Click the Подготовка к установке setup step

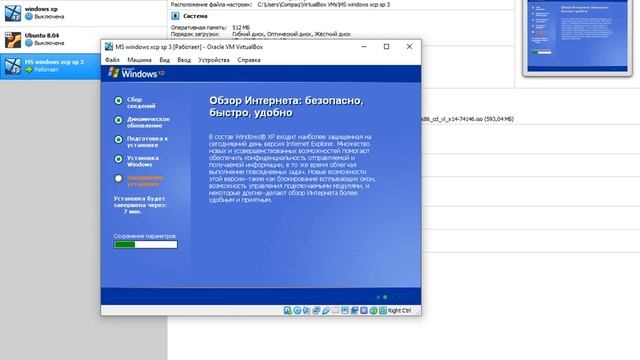(x=142, y=142)
